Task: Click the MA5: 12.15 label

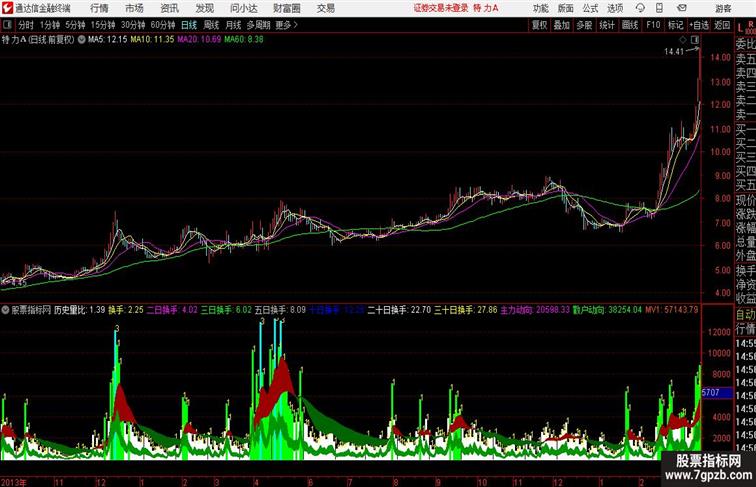Action: pyautogui.click(x=108, y=40)
